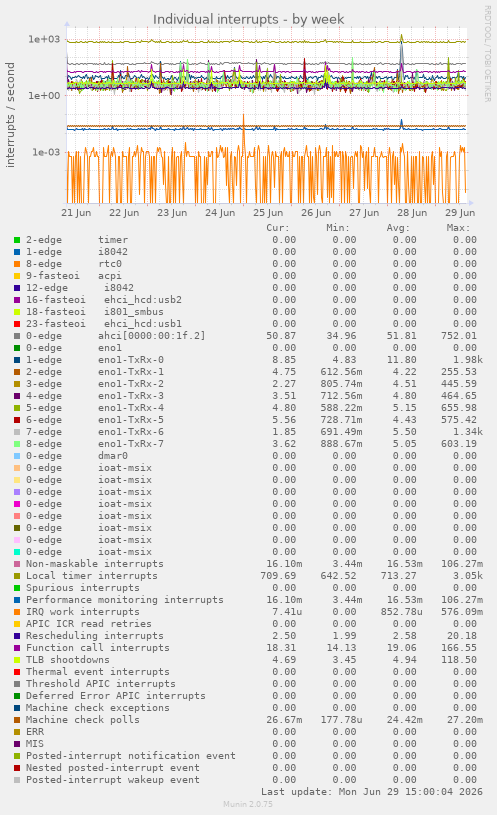The width and height of the screenshot is (497, 815).
Task: Click the swatch beside Posted-interrupt wakeup event
Action: click(x=17, y=780)
